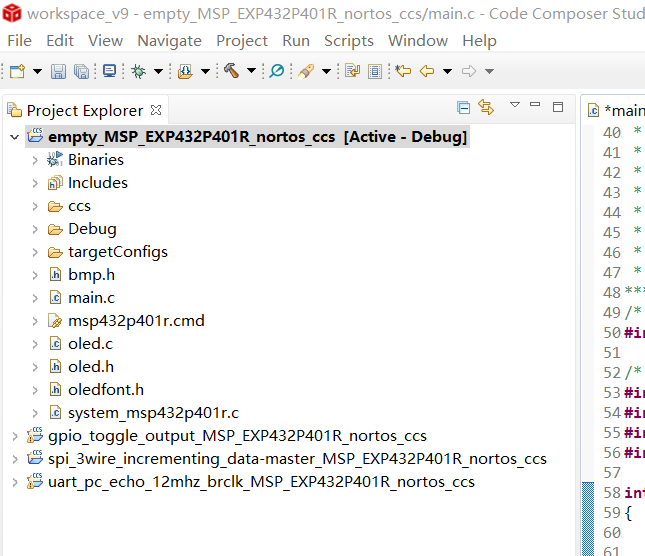Click the Search flashlight icon
The width and height of the screenshot is (645, 556).
pyautogui.click(x=306, y=71)
